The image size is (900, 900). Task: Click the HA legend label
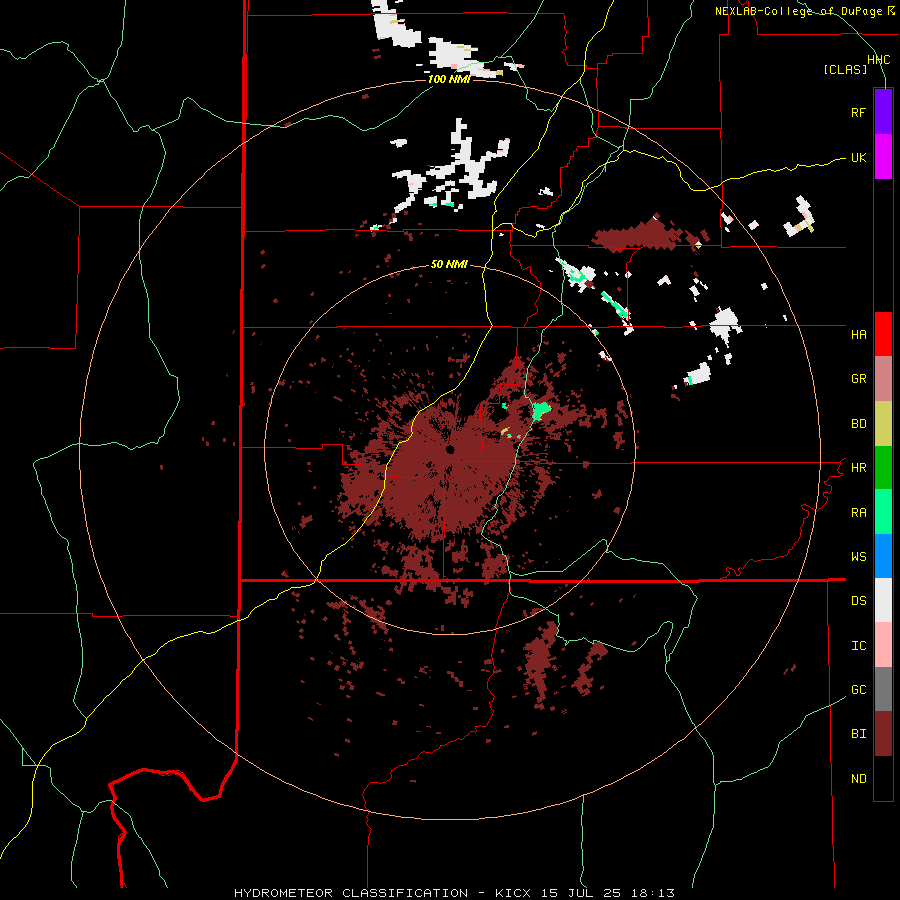[858, 335]
